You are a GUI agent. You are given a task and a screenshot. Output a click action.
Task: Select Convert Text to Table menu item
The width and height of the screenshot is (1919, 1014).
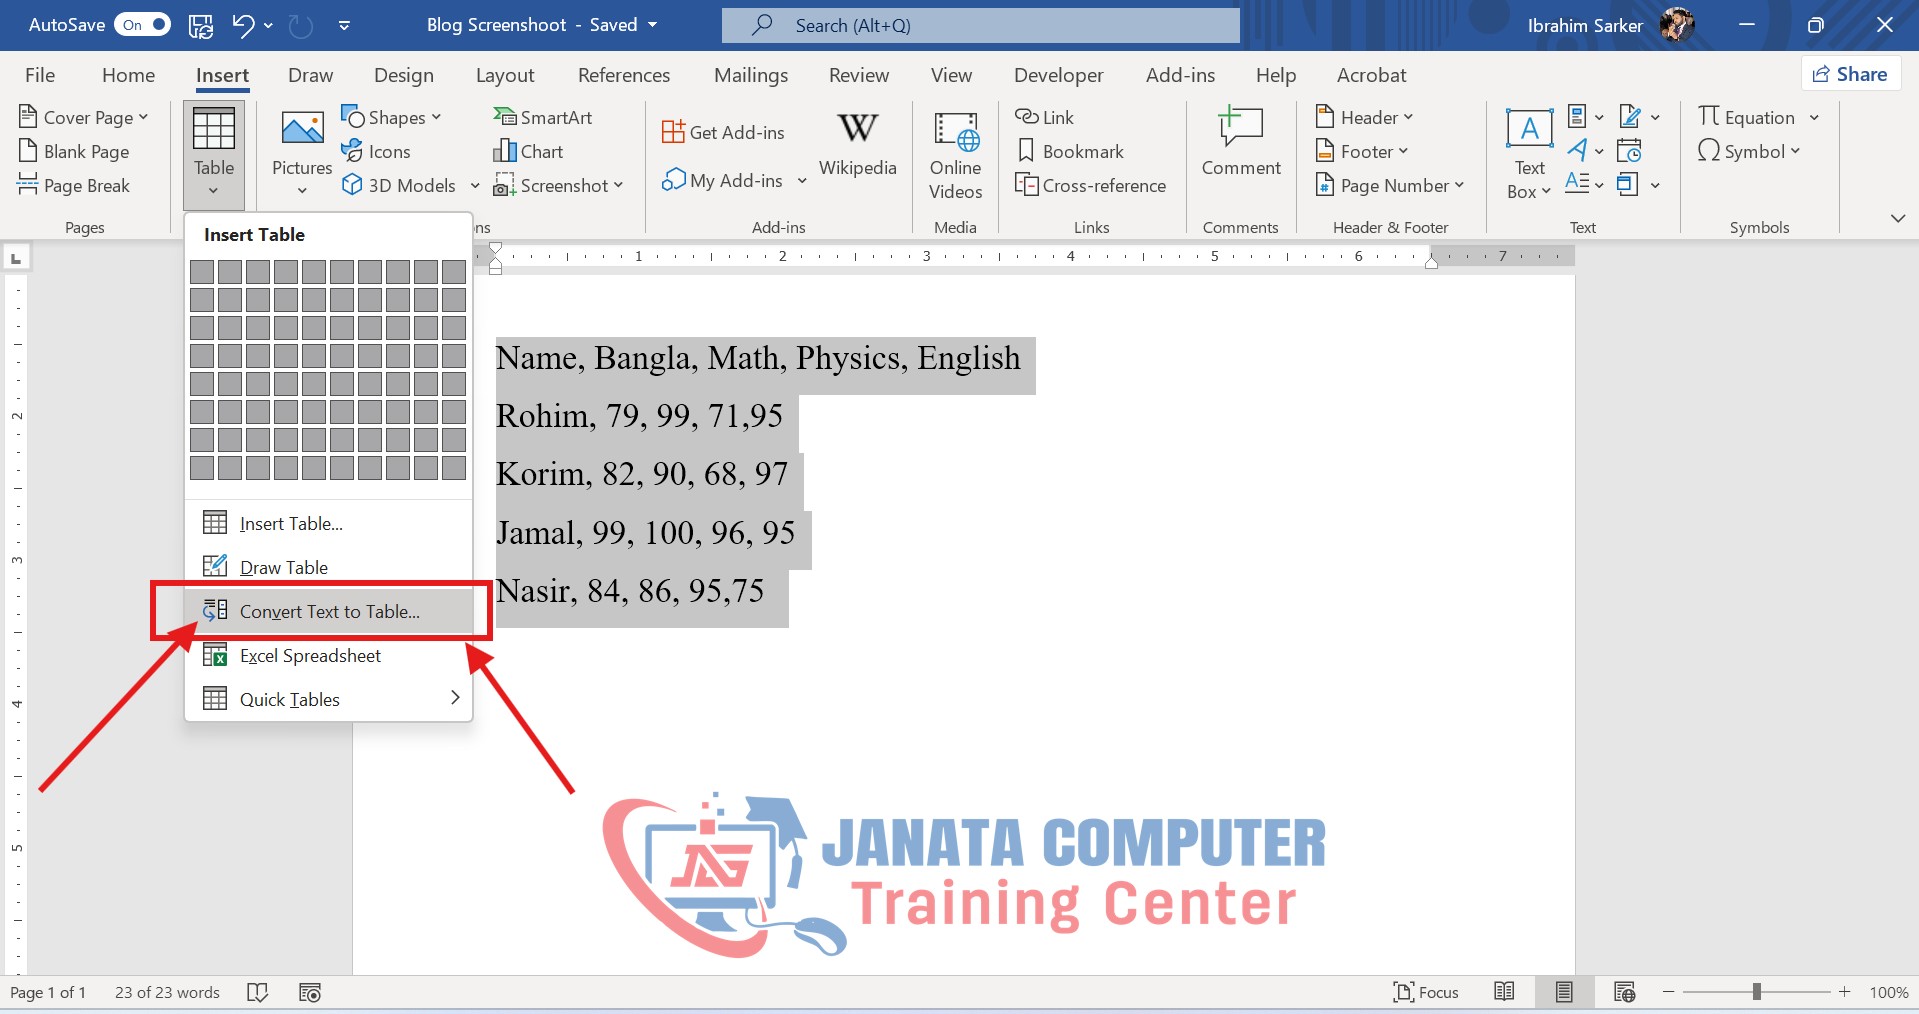pos(328,611)
